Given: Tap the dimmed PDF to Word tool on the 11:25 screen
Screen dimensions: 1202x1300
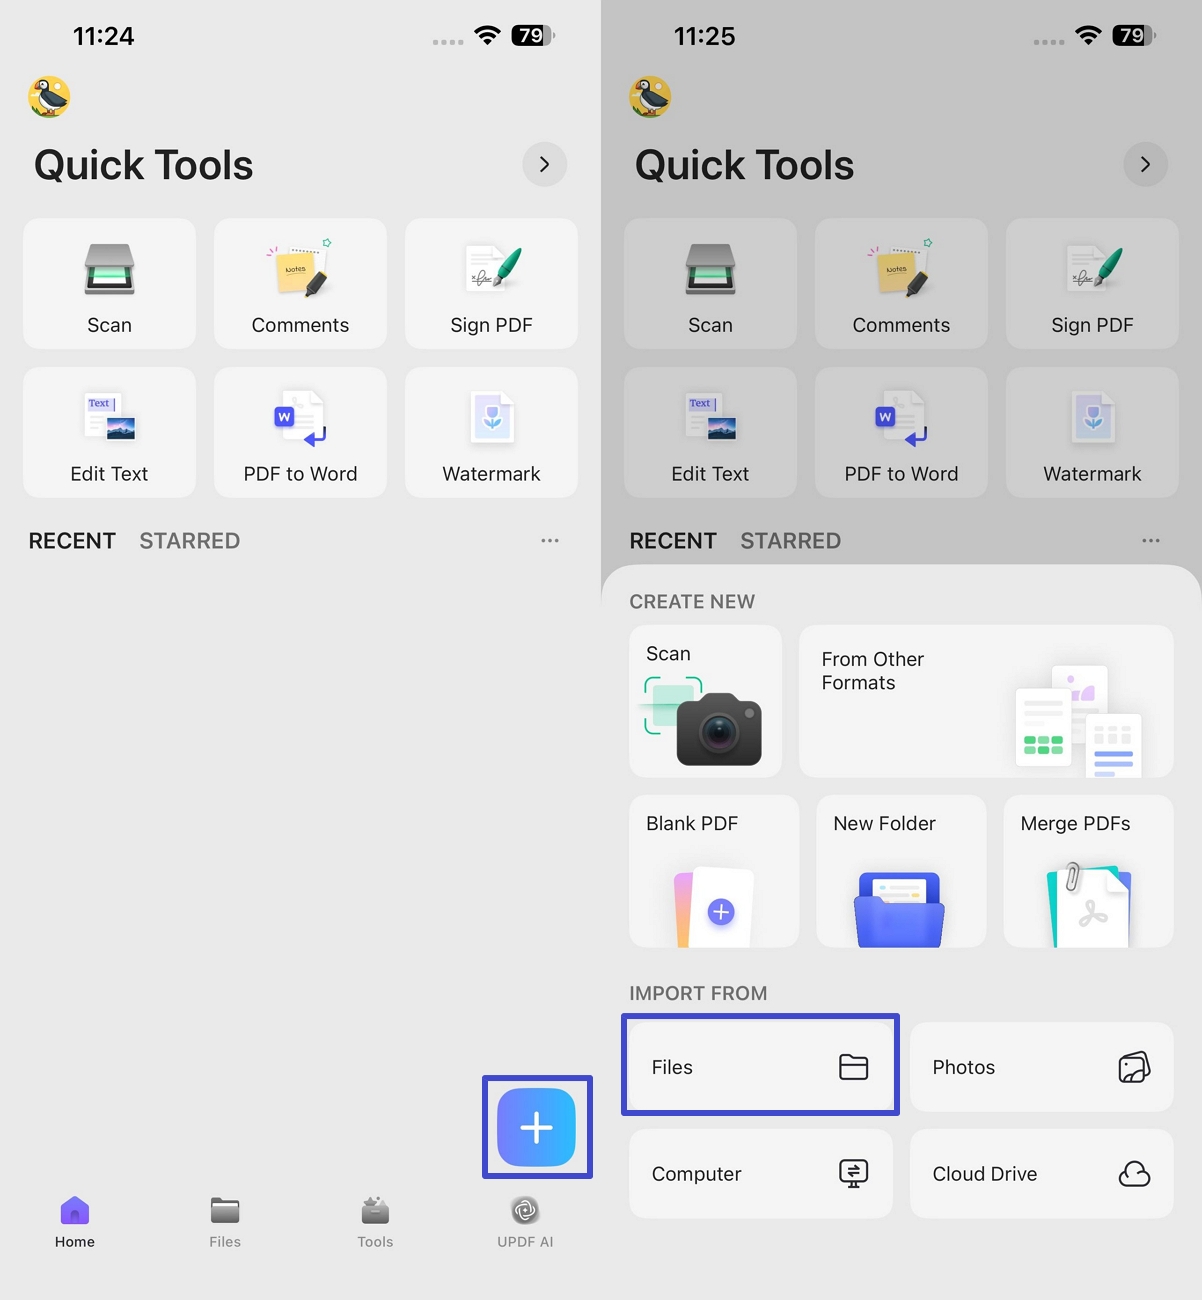Looking at the screenshot, I should tap(901, 432).
